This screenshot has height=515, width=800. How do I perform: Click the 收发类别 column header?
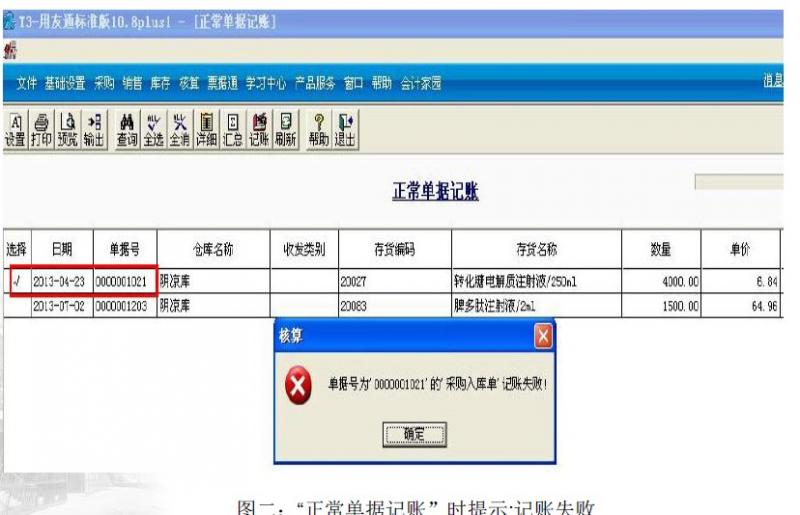point(304,249)
